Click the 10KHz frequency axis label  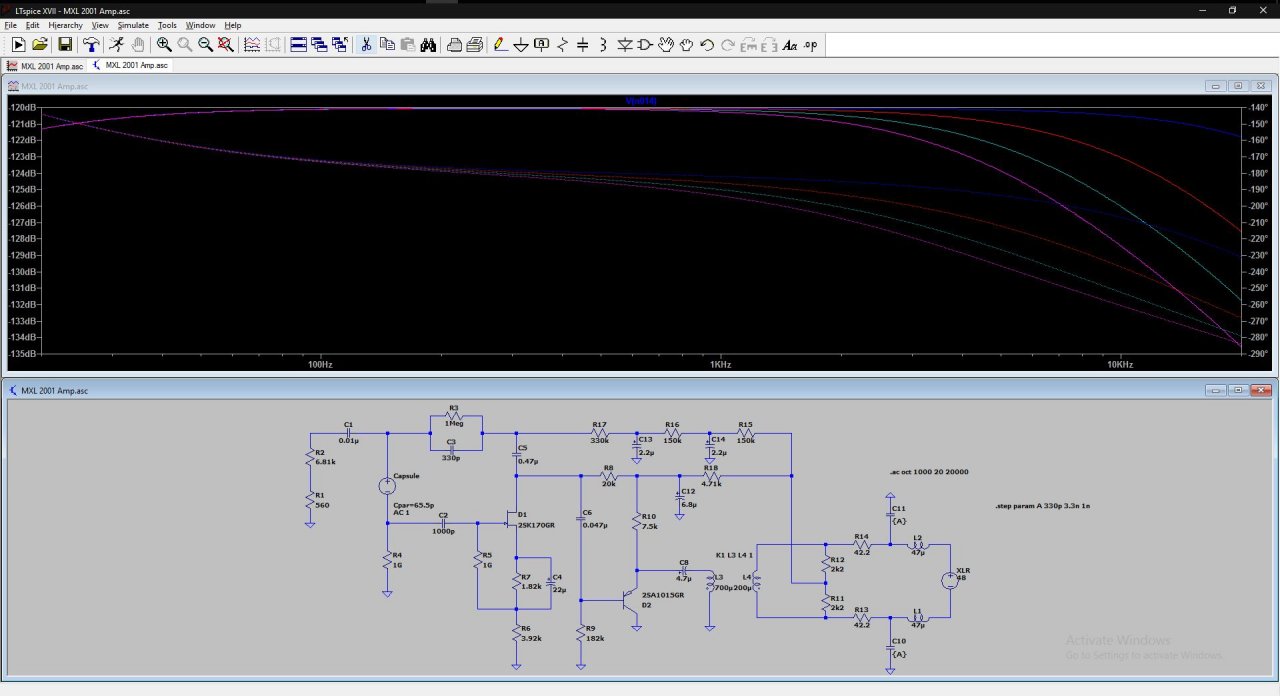pos(1119,365)
